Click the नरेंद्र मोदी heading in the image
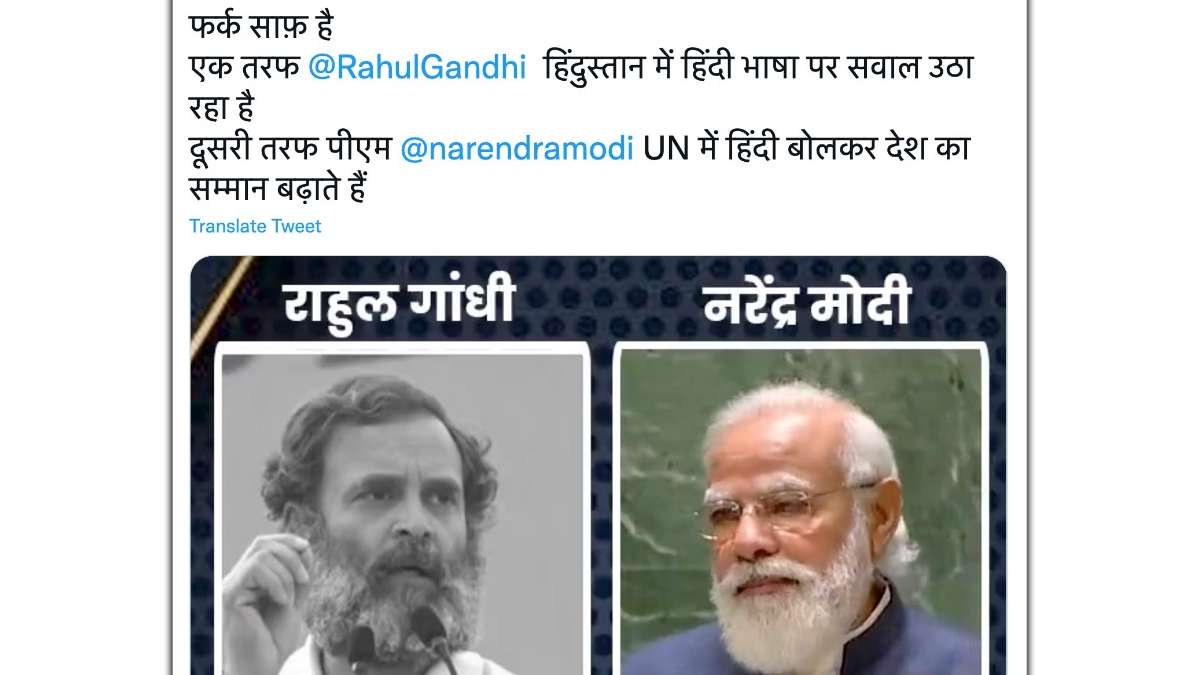 click(807, 301)
